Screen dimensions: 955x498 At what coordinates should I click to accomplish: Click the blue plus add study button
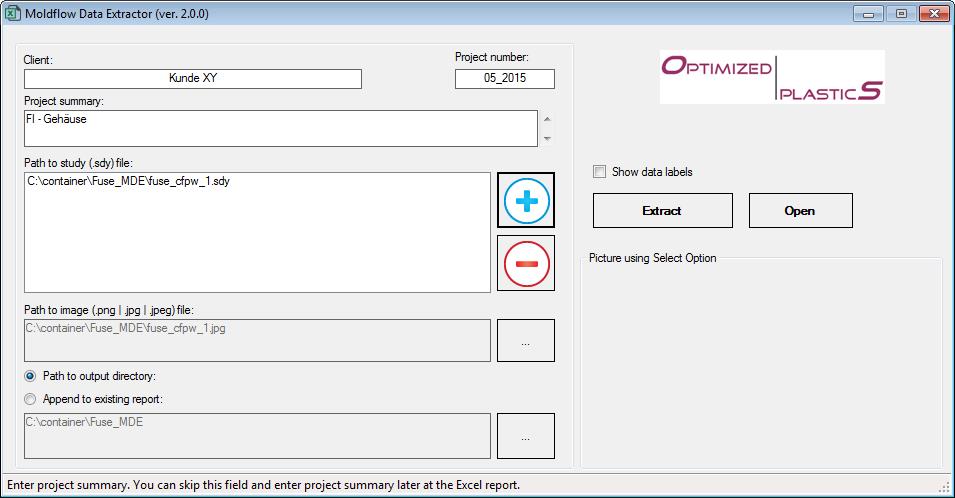(526, 201)
